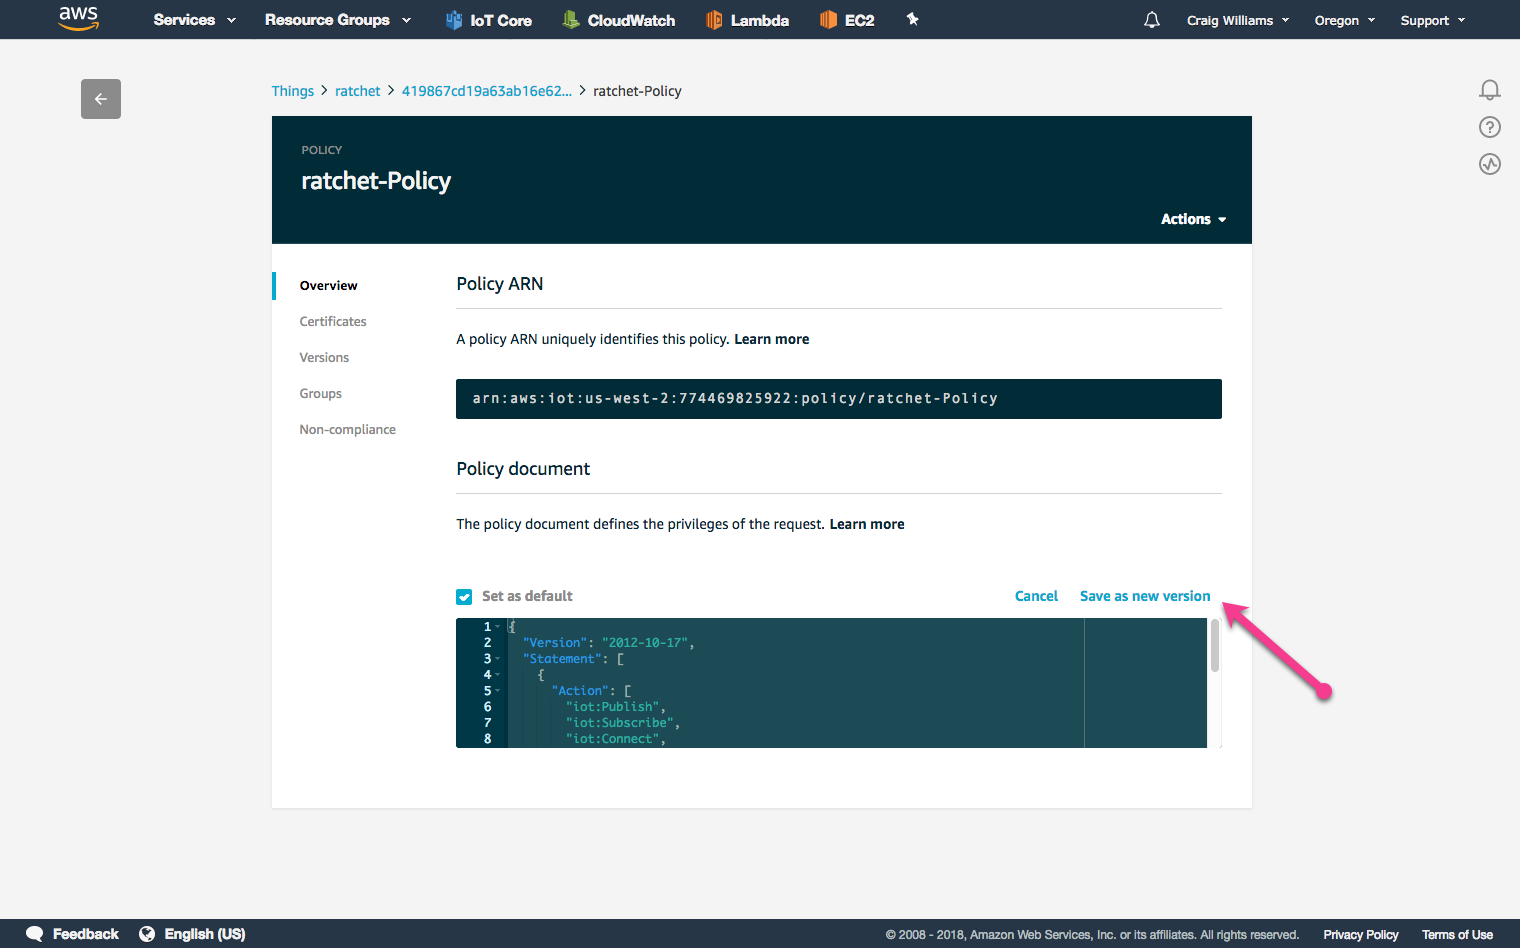Click the Feedback link
The width and height of the screenshot is (1520, 948).
(x=85, y=934)
